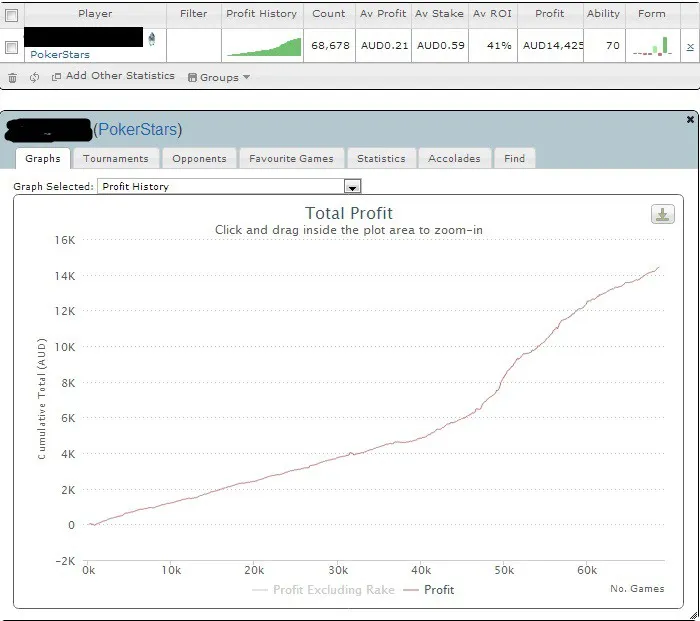Click the refresh statistics icon
The height and width of the screenshot is (621, 700).
pos(34,78)
